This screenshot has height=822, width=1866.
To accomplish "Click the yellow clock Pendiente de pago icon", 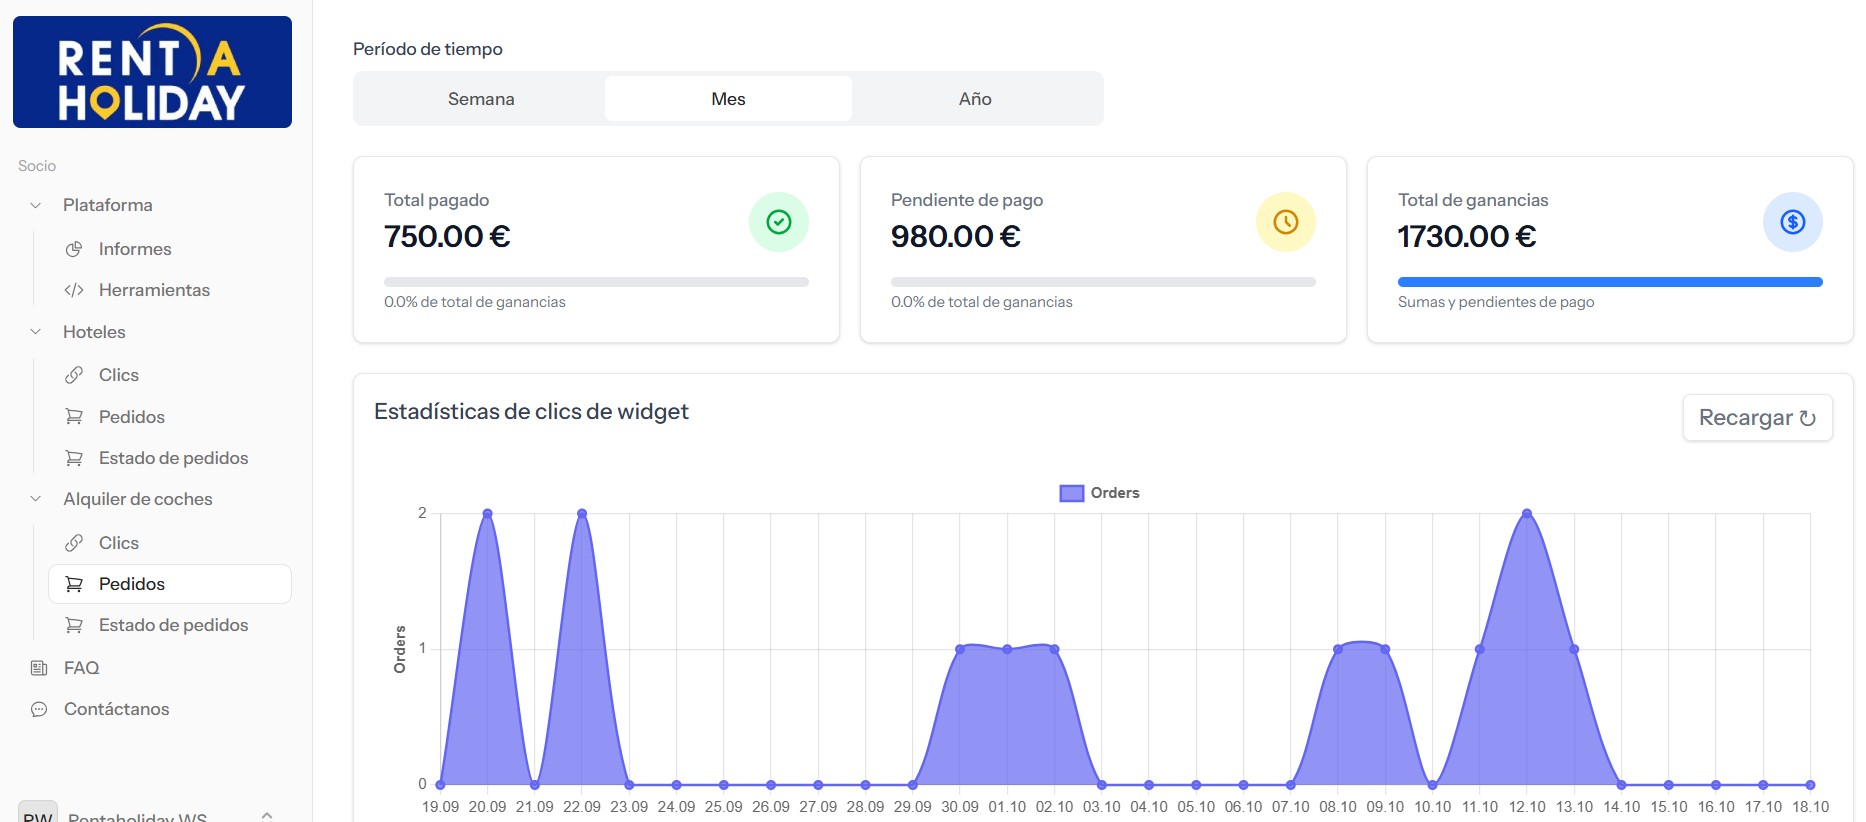I will click(x=1285, y=222).
